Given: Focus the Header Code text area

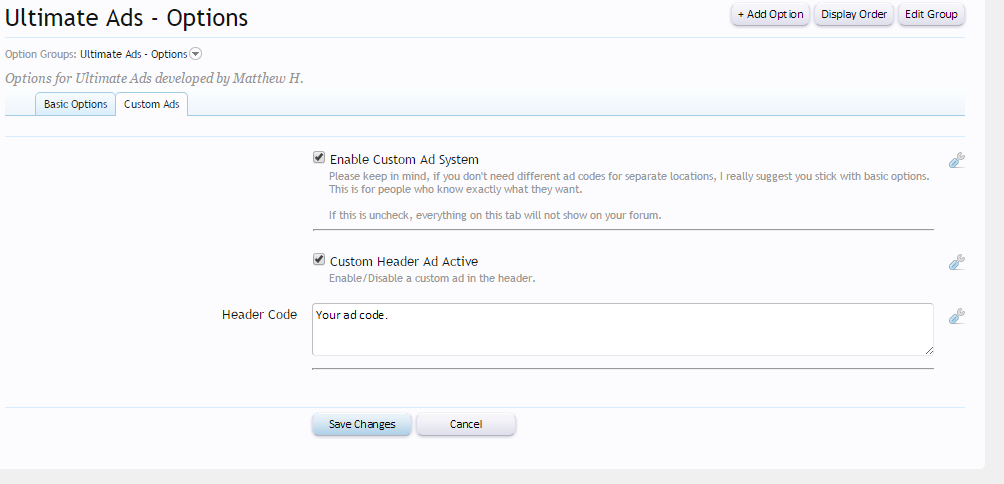Looking at the screenshot, I should pos(622,329).
